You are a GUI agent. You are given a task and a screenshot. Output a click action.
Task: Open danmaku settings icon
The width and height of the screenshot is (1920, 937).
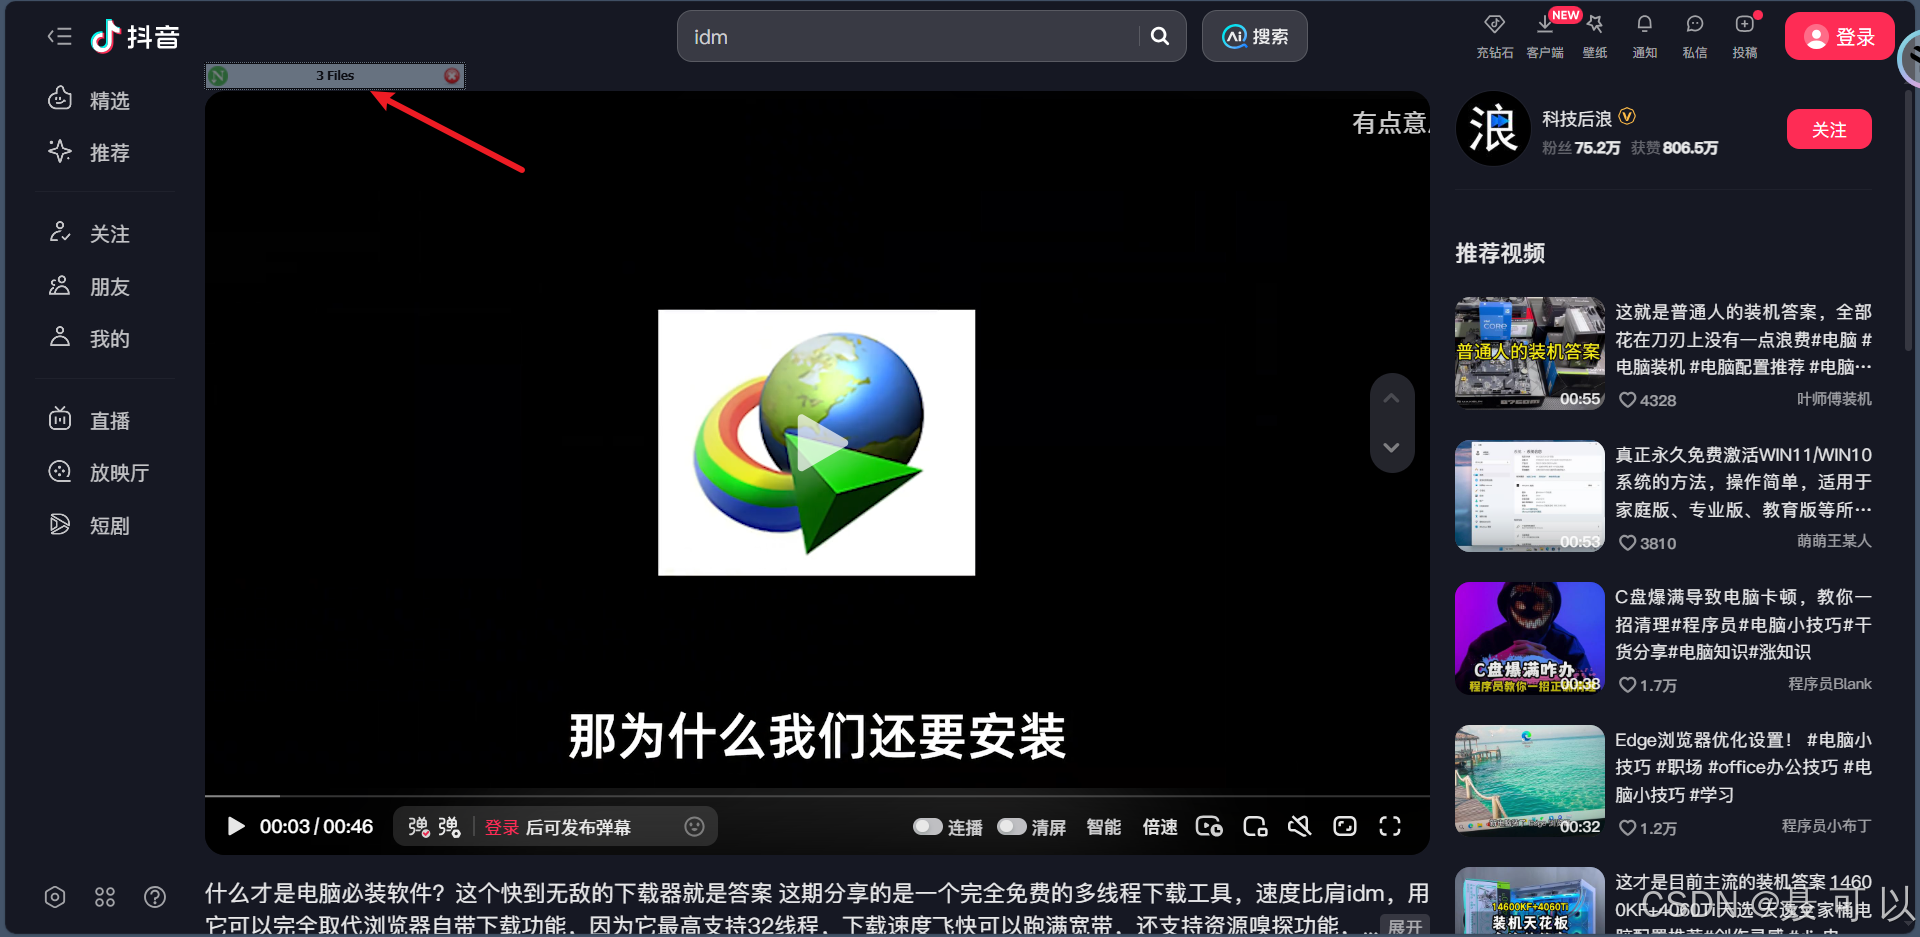(x=449, y=827)
